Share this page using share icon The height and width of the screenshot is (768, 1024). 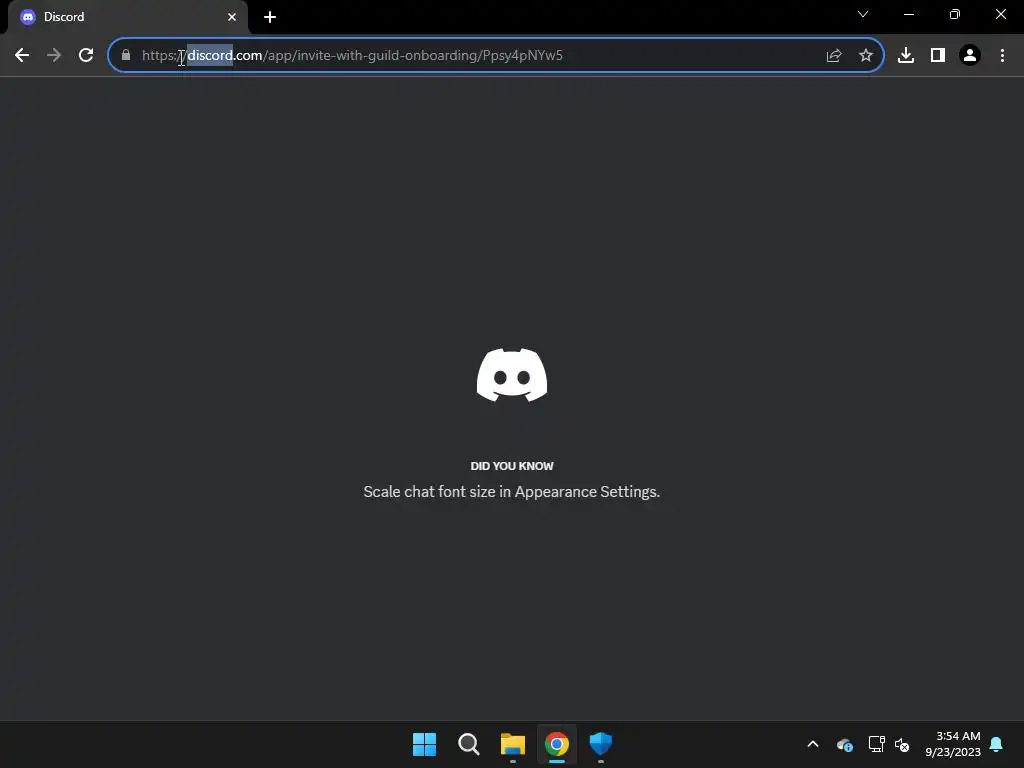pos(833,56)
